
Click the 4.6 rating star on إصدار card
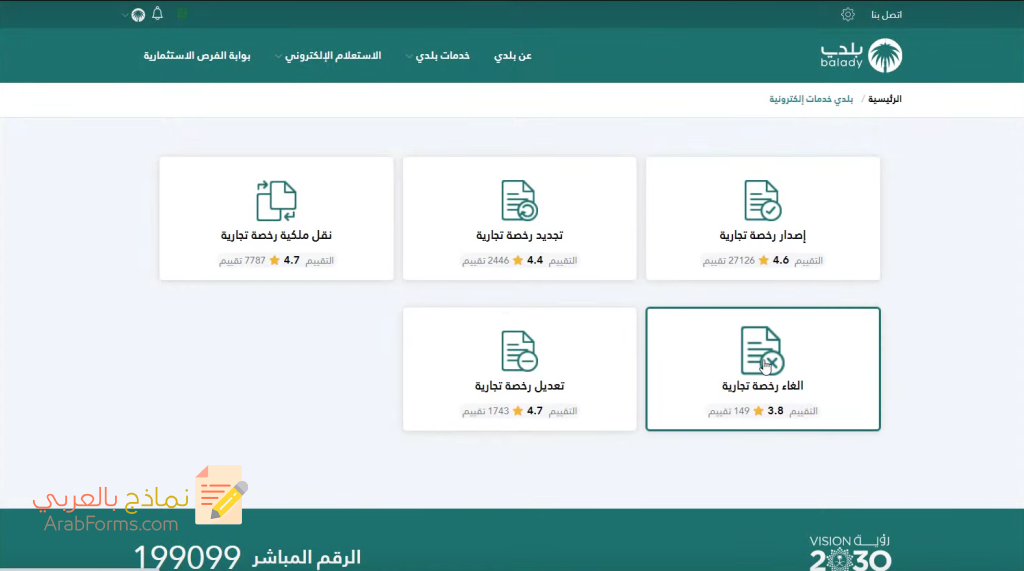(763, 261)
